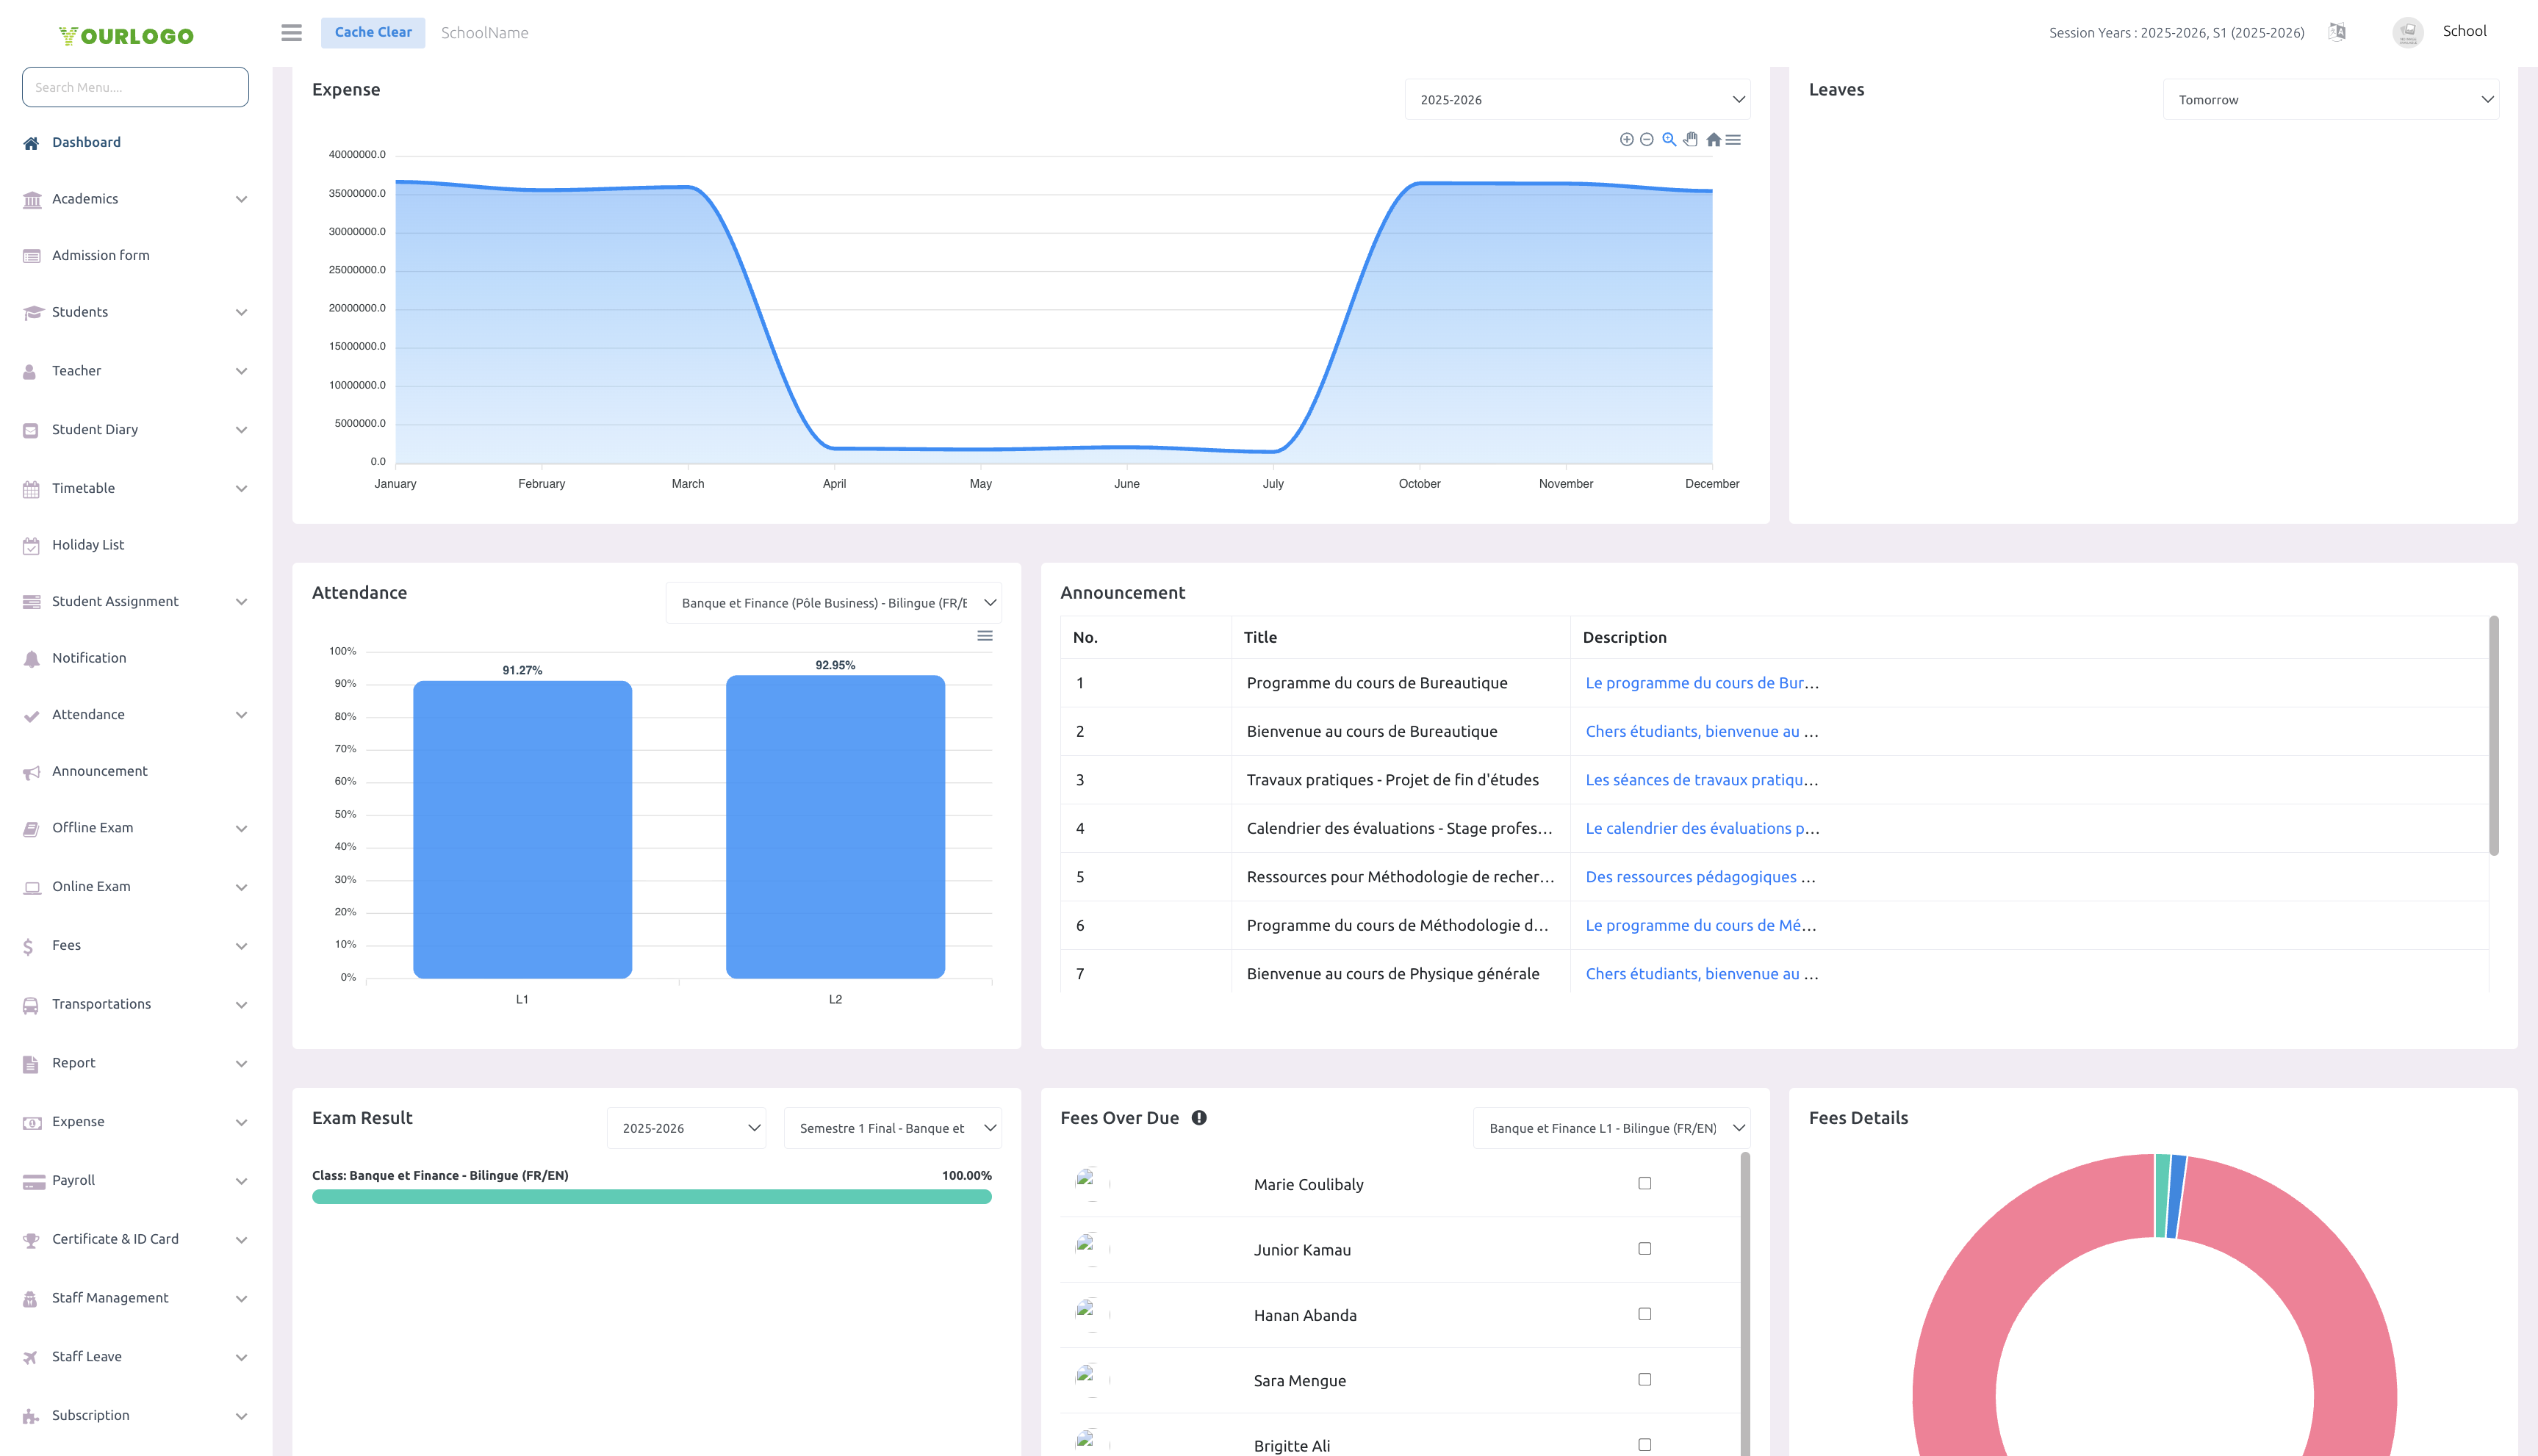Open the Leaves Tomorrow dropdown
2538x1456 pixels.
tap(2331, 99)
